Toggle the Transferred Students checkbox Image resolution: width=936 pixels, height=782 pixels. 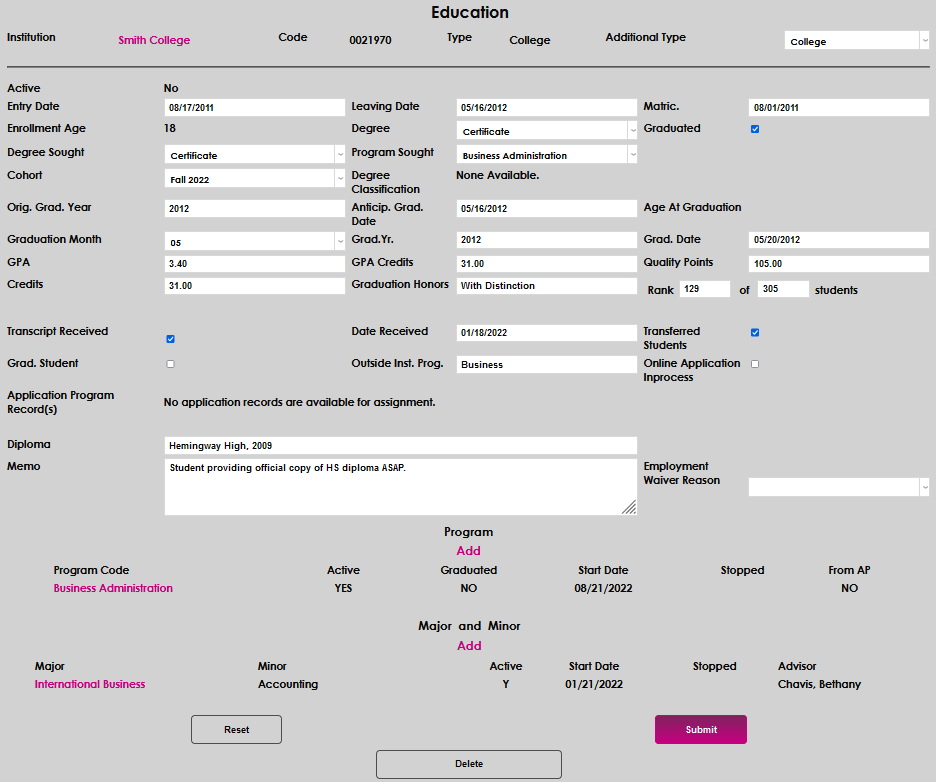pyautogui.click(x=755, y=332)
